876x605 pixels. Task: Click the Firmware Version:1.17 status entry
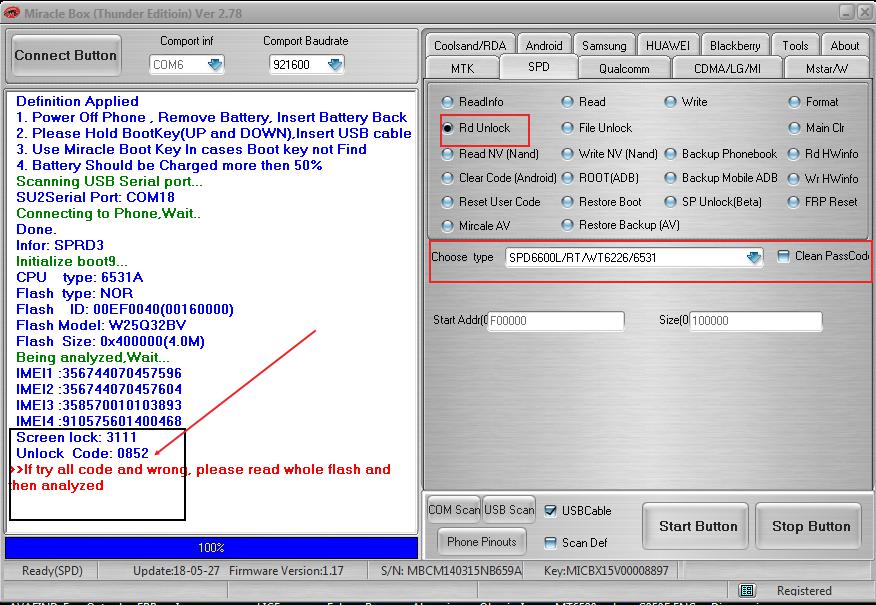point(286,571)
